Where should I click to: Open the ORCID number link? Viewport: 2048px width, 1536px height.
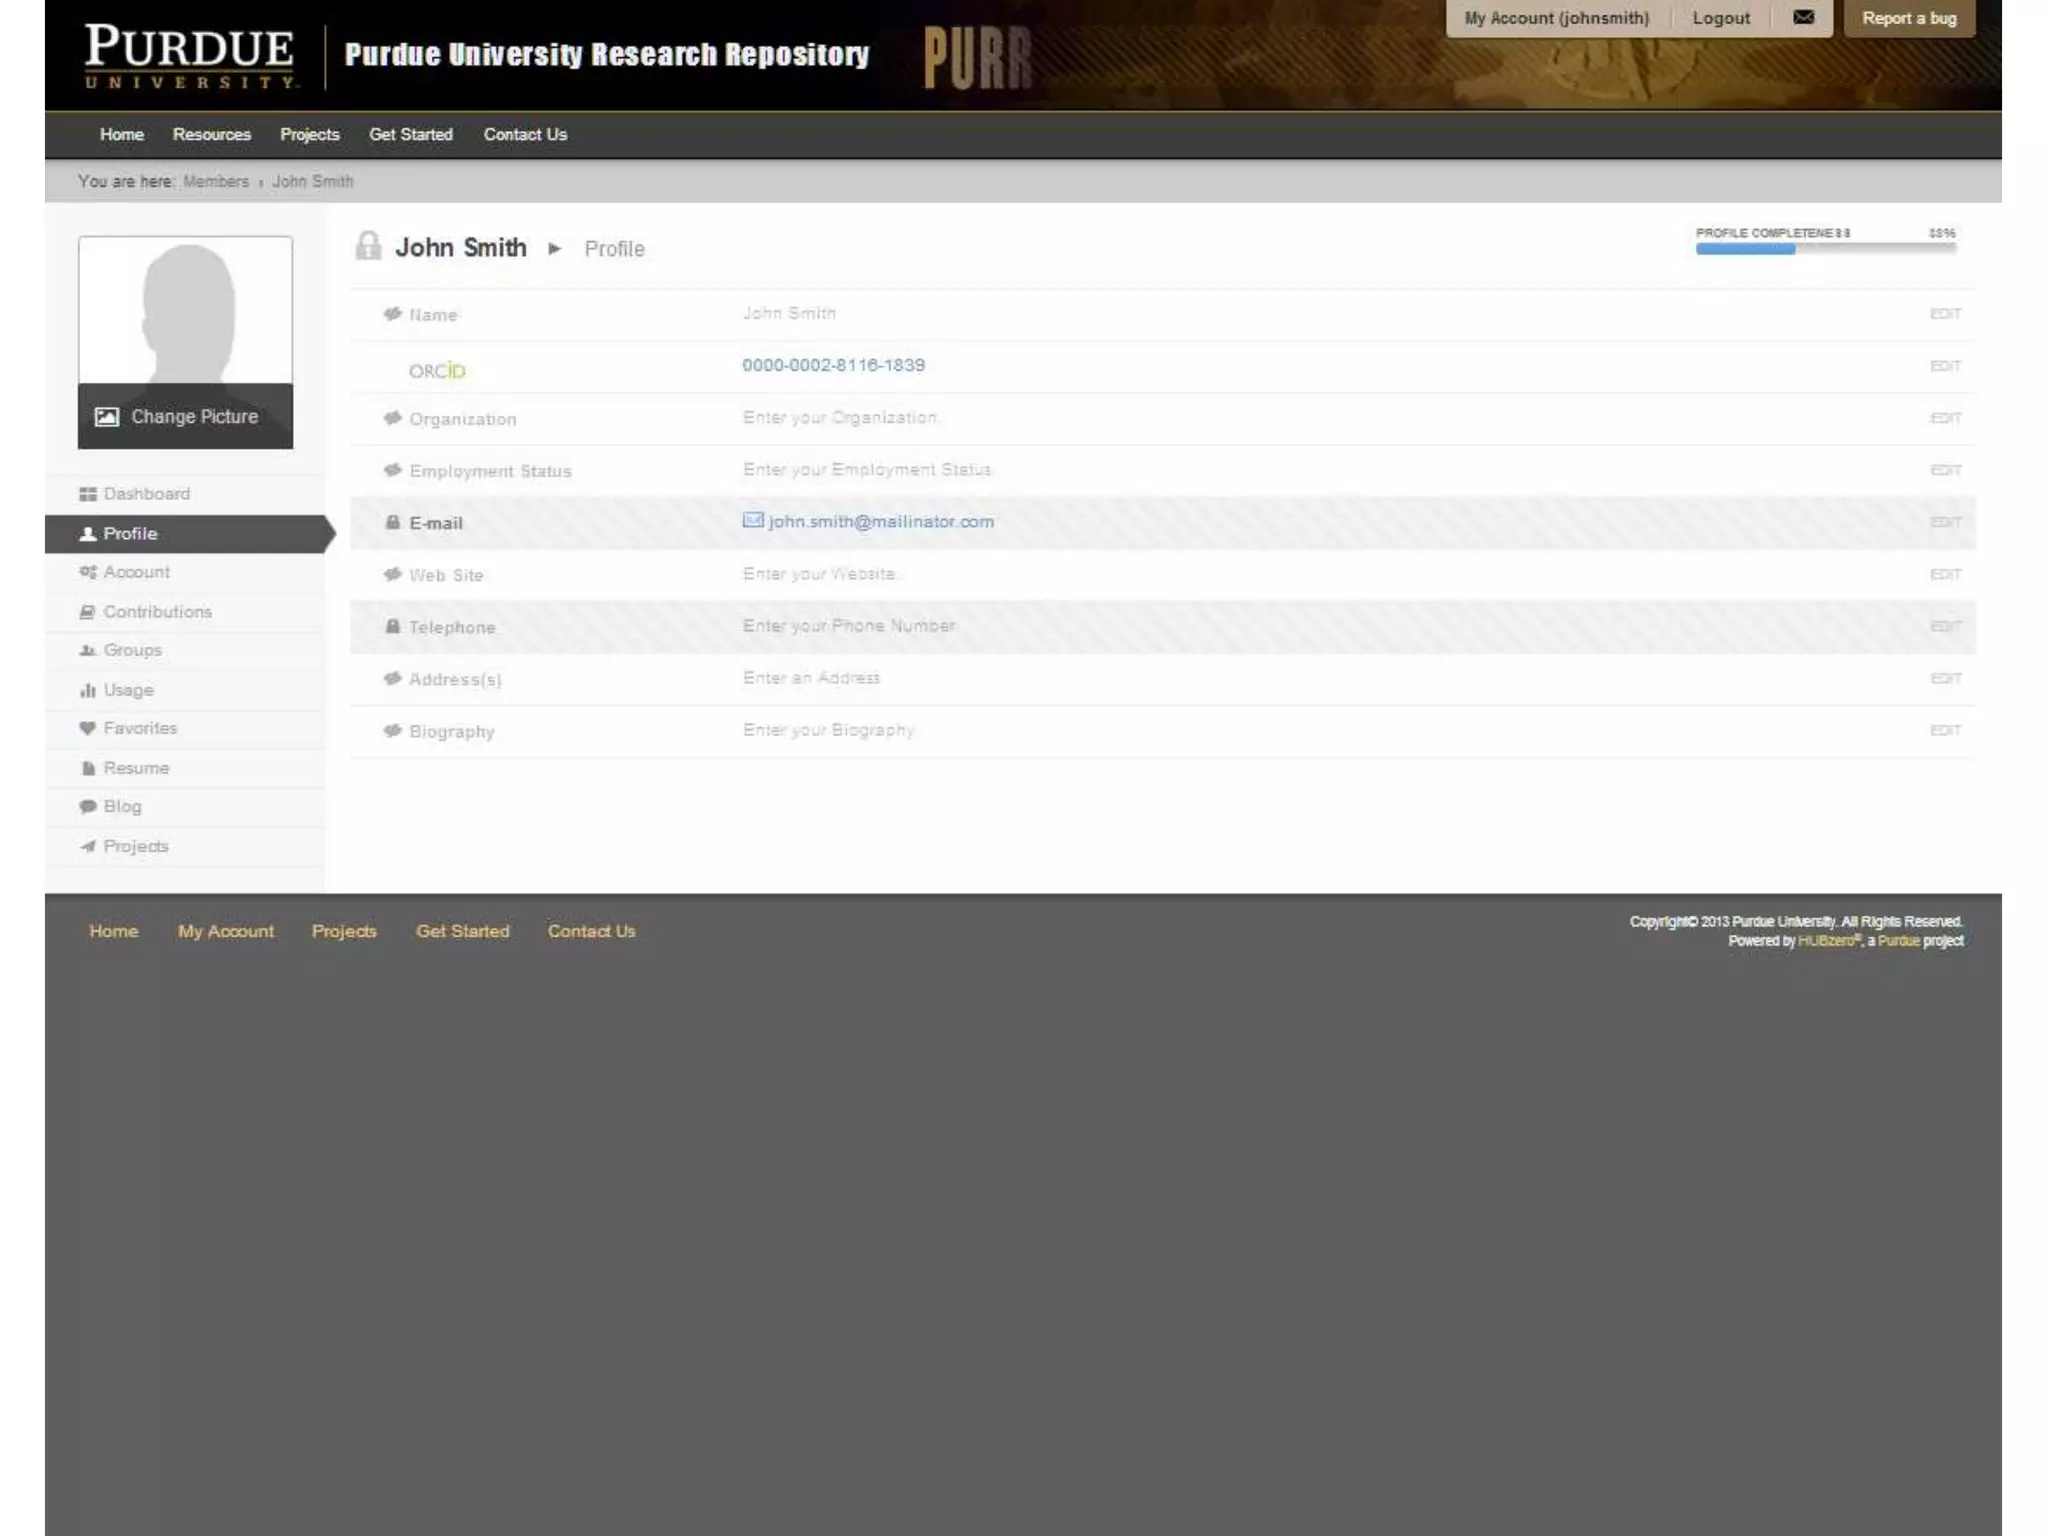pyautogui.click(x=833, y=365)
